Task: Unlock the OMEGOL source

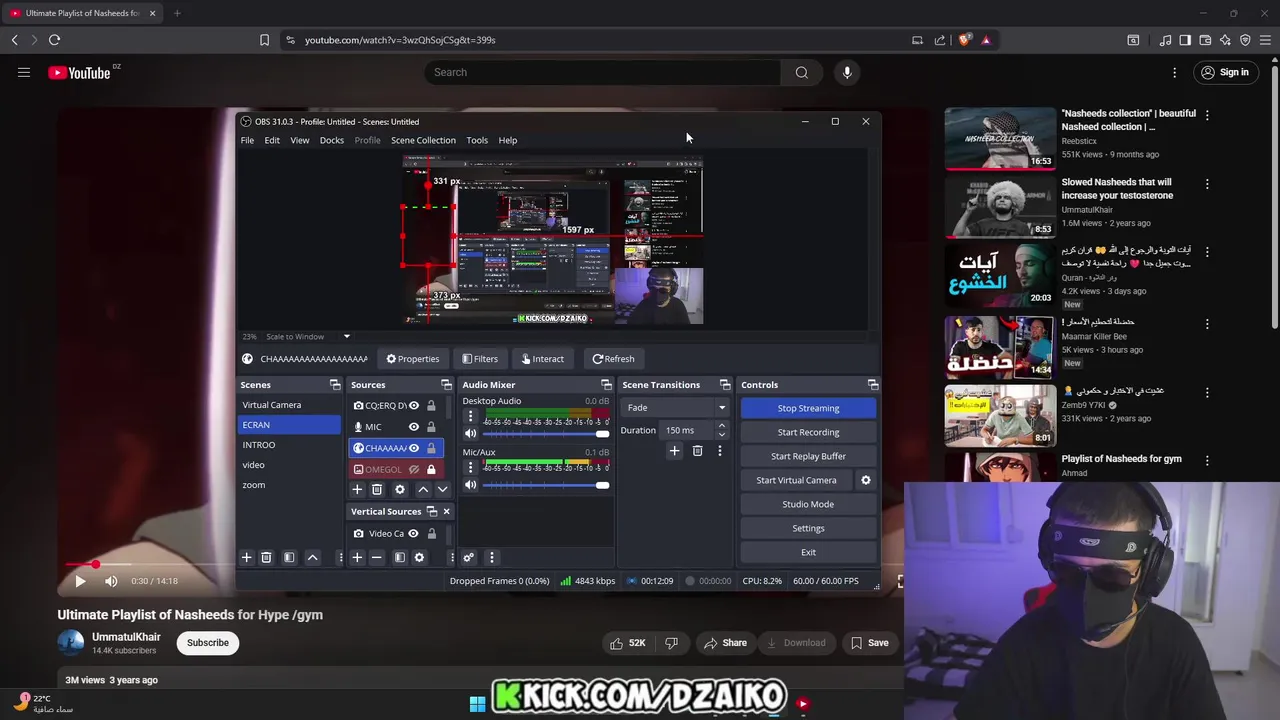Action: tap(431, 469)
